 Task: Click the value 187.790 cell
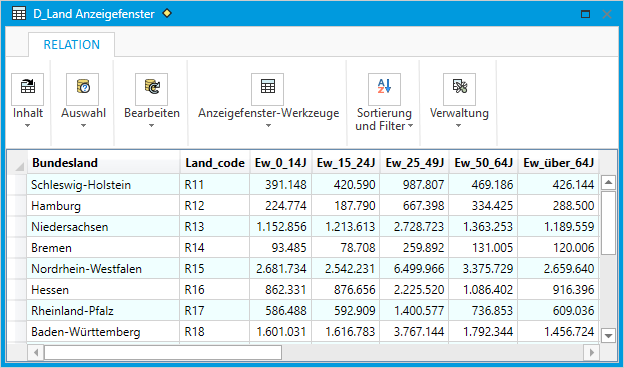click(346, 206)
